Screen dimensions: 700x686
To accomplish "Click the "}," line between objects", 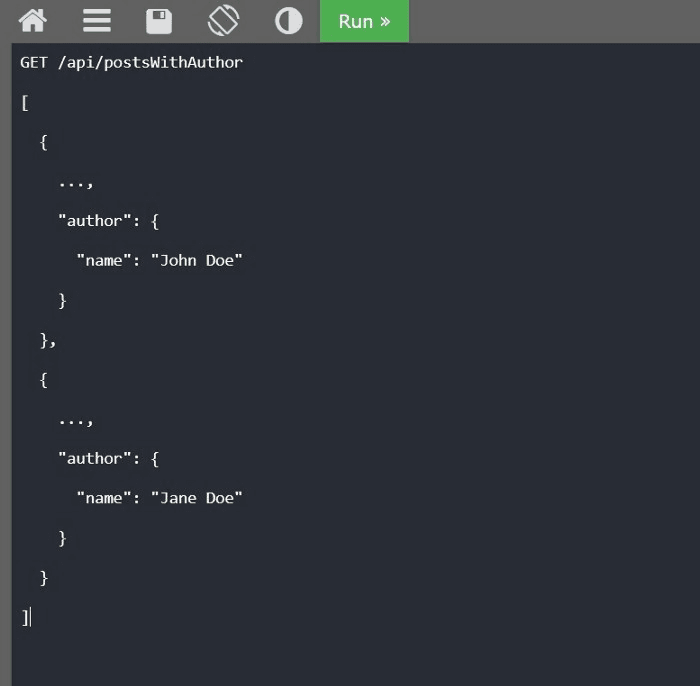I will (48, 340).
